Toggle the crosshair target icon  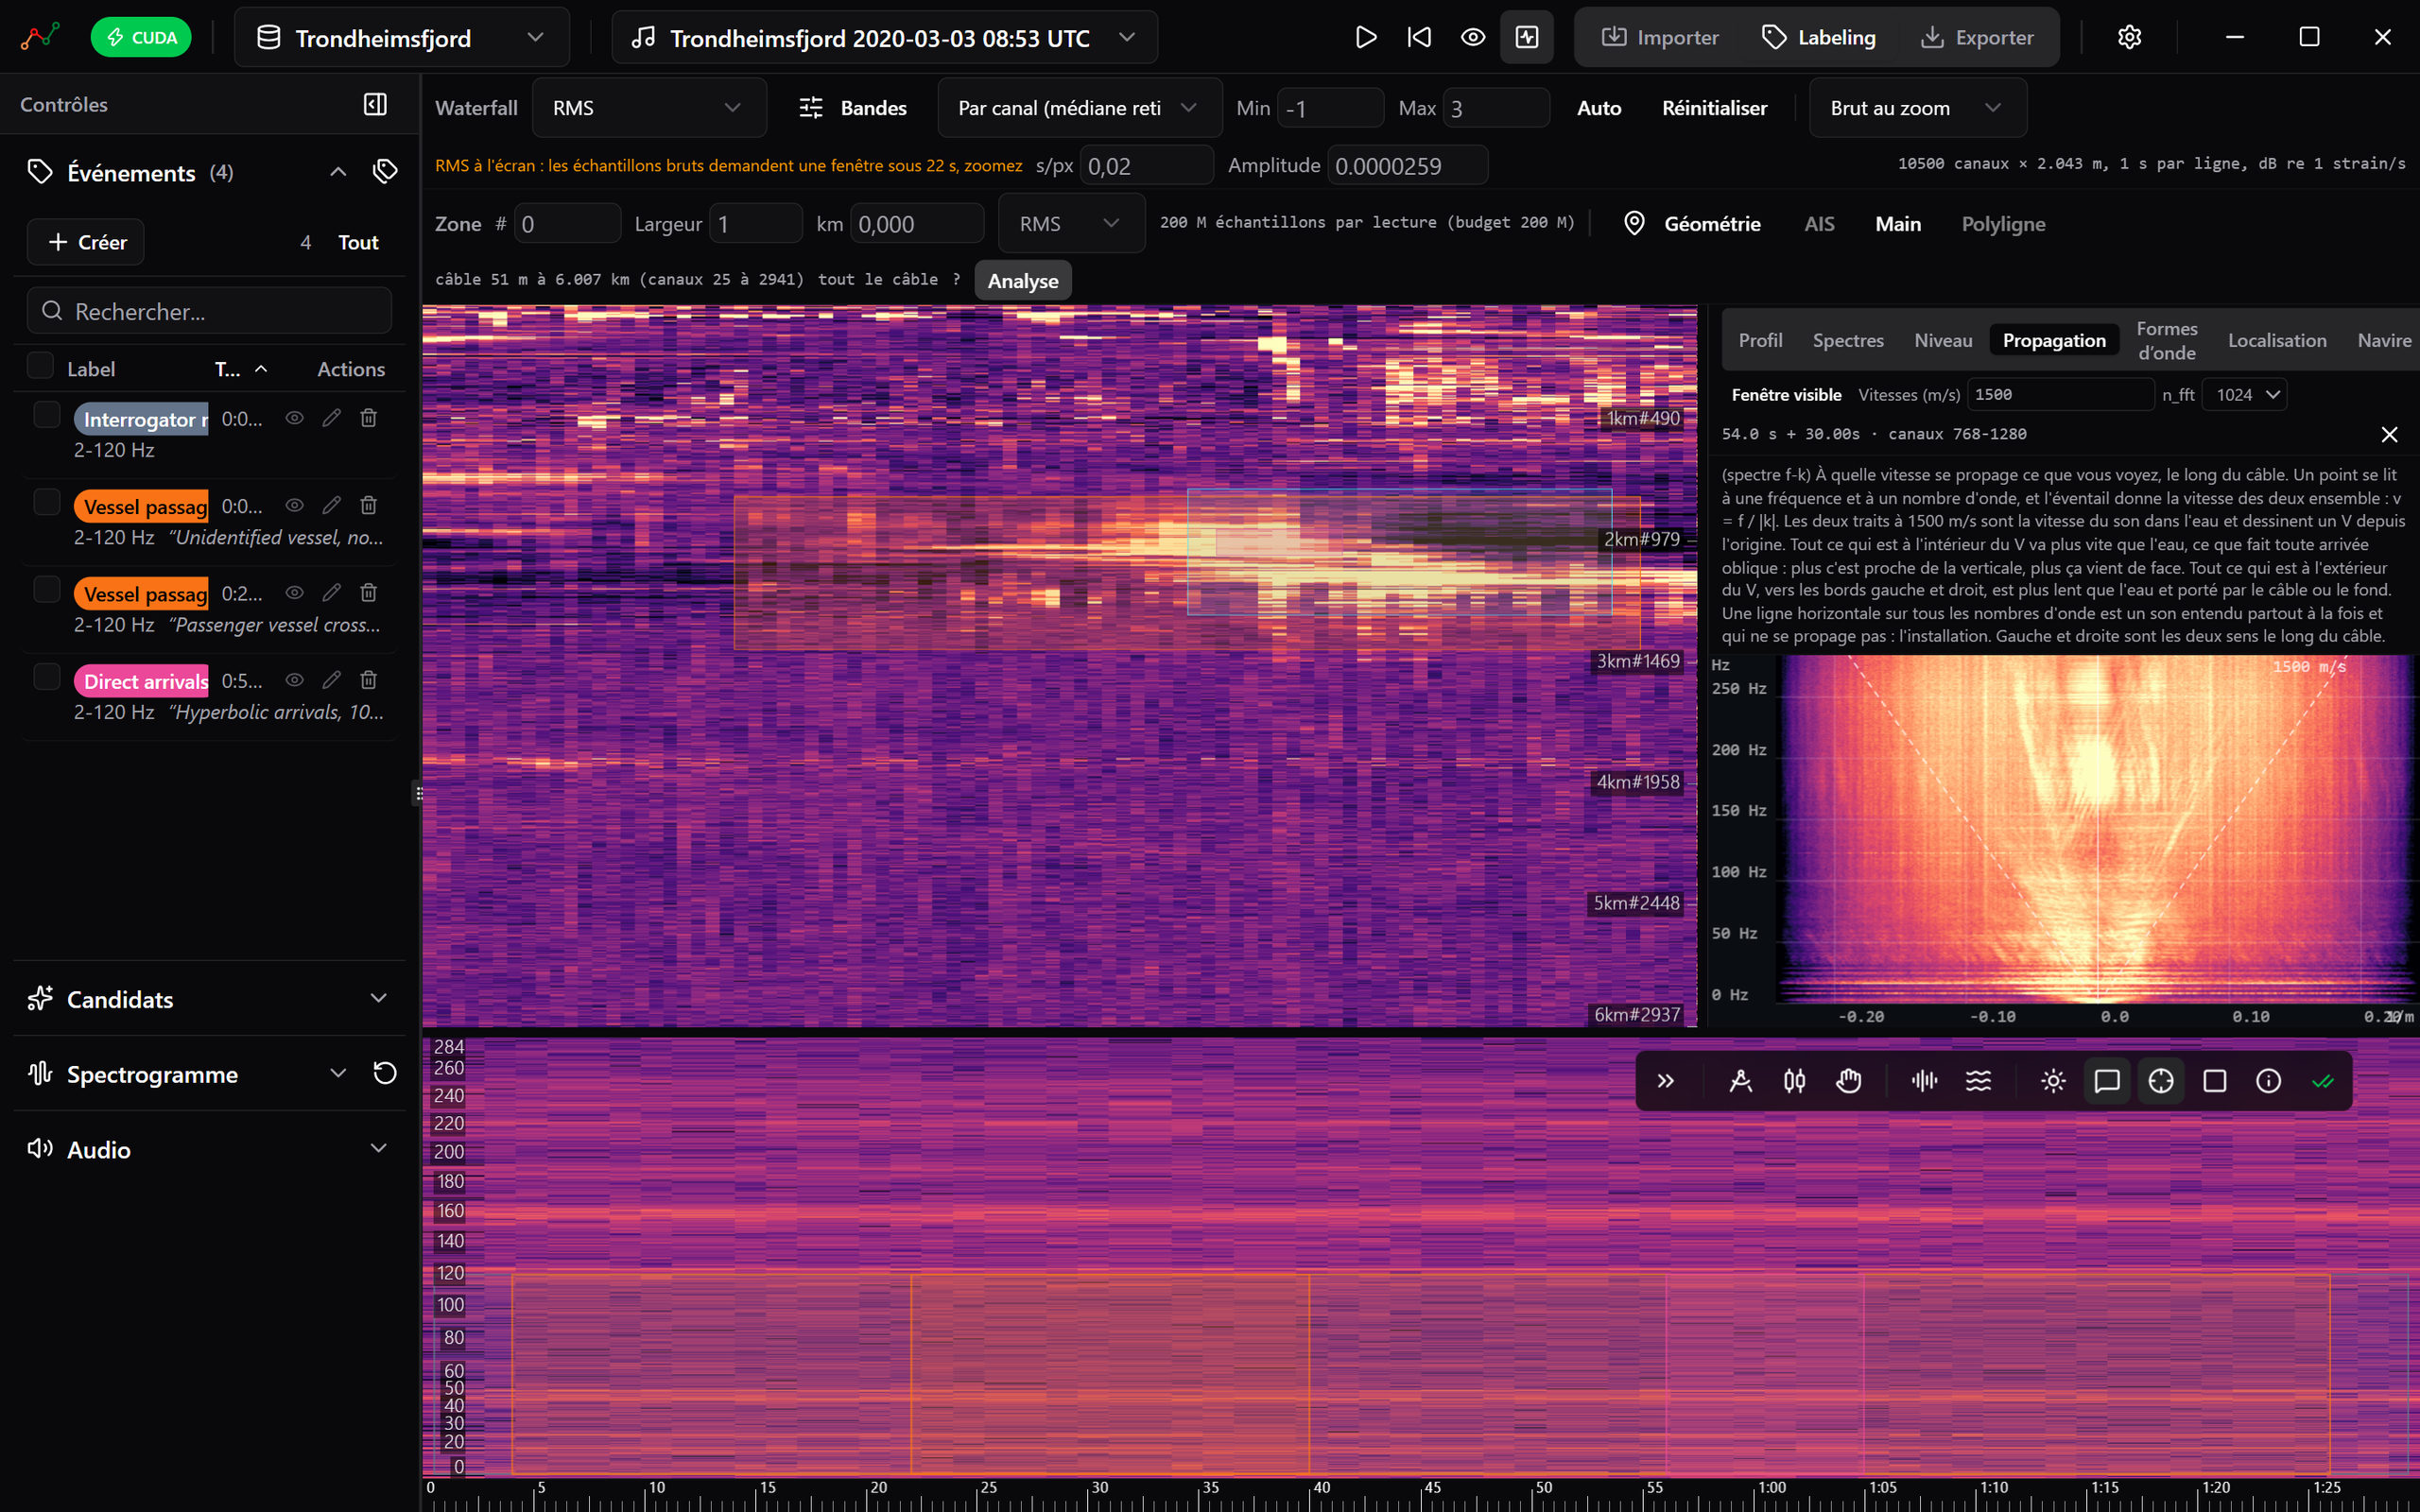[2161, 1081]
